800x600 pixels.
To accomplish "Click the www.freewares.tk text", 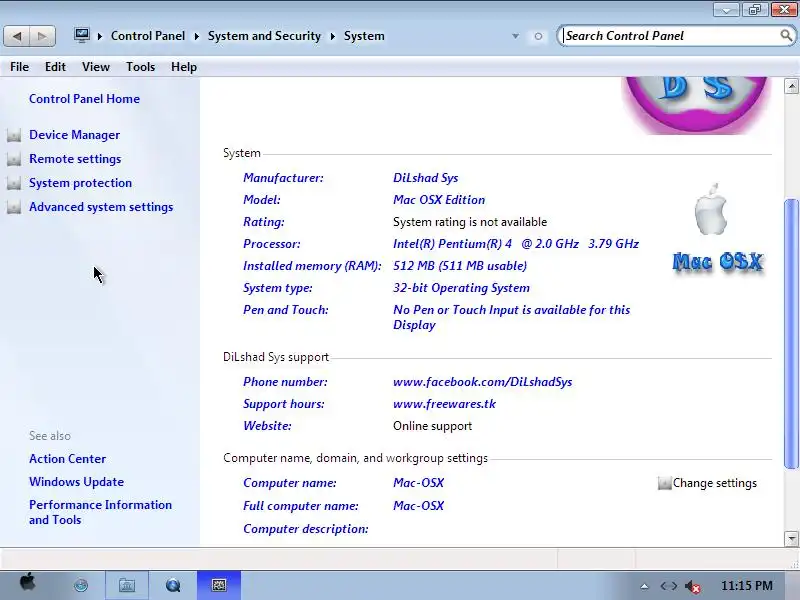I will click(444, 404).
